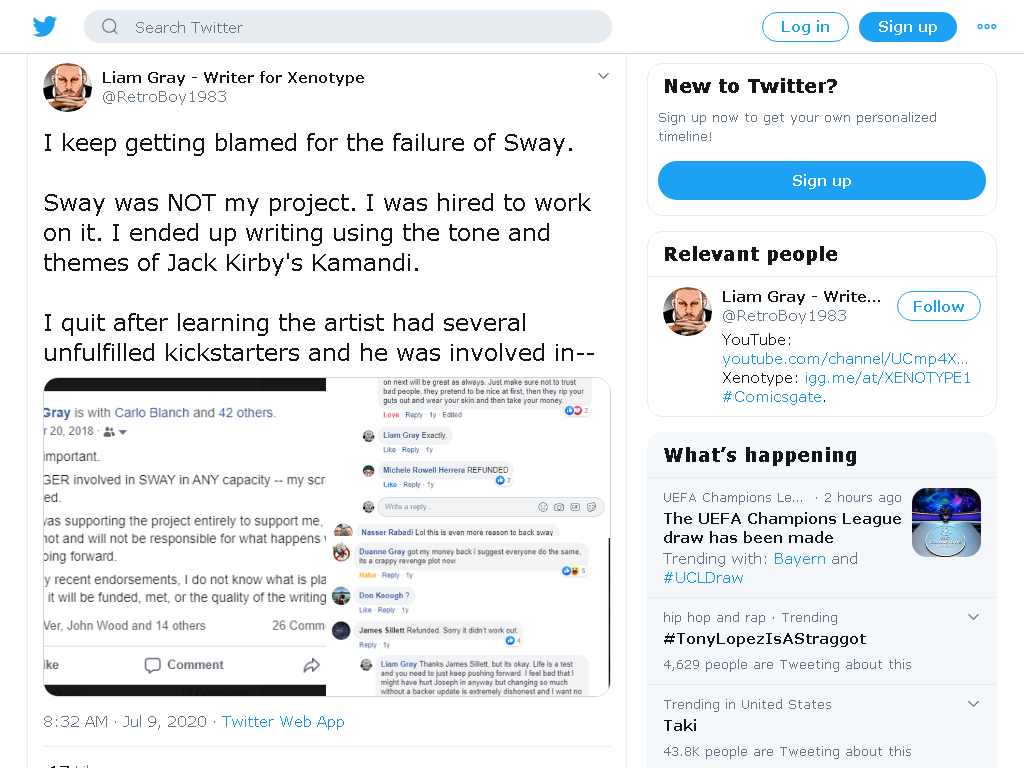Expand options for #TonyLopezIsAStraggot trend
1024x768 pixels.
coord(973,617)
